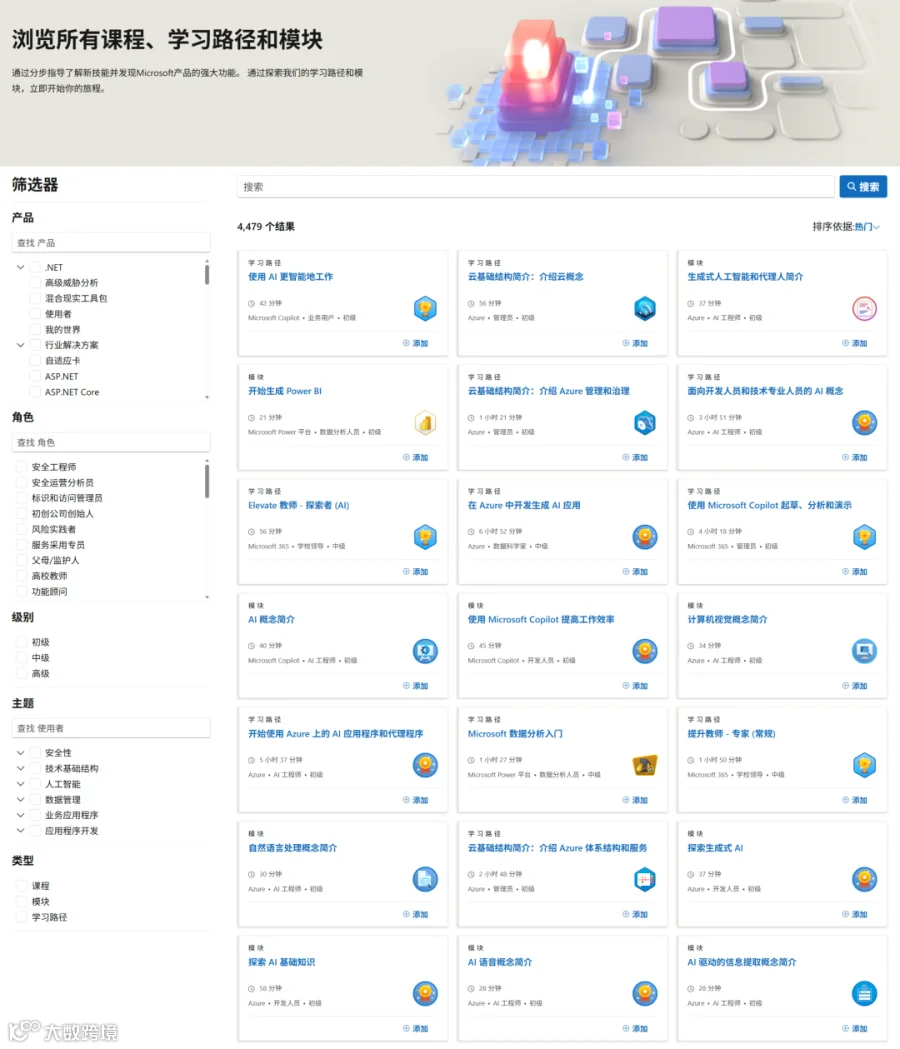Click the badge on 提升教师 - 专家 (常规) card

[864, 765]
